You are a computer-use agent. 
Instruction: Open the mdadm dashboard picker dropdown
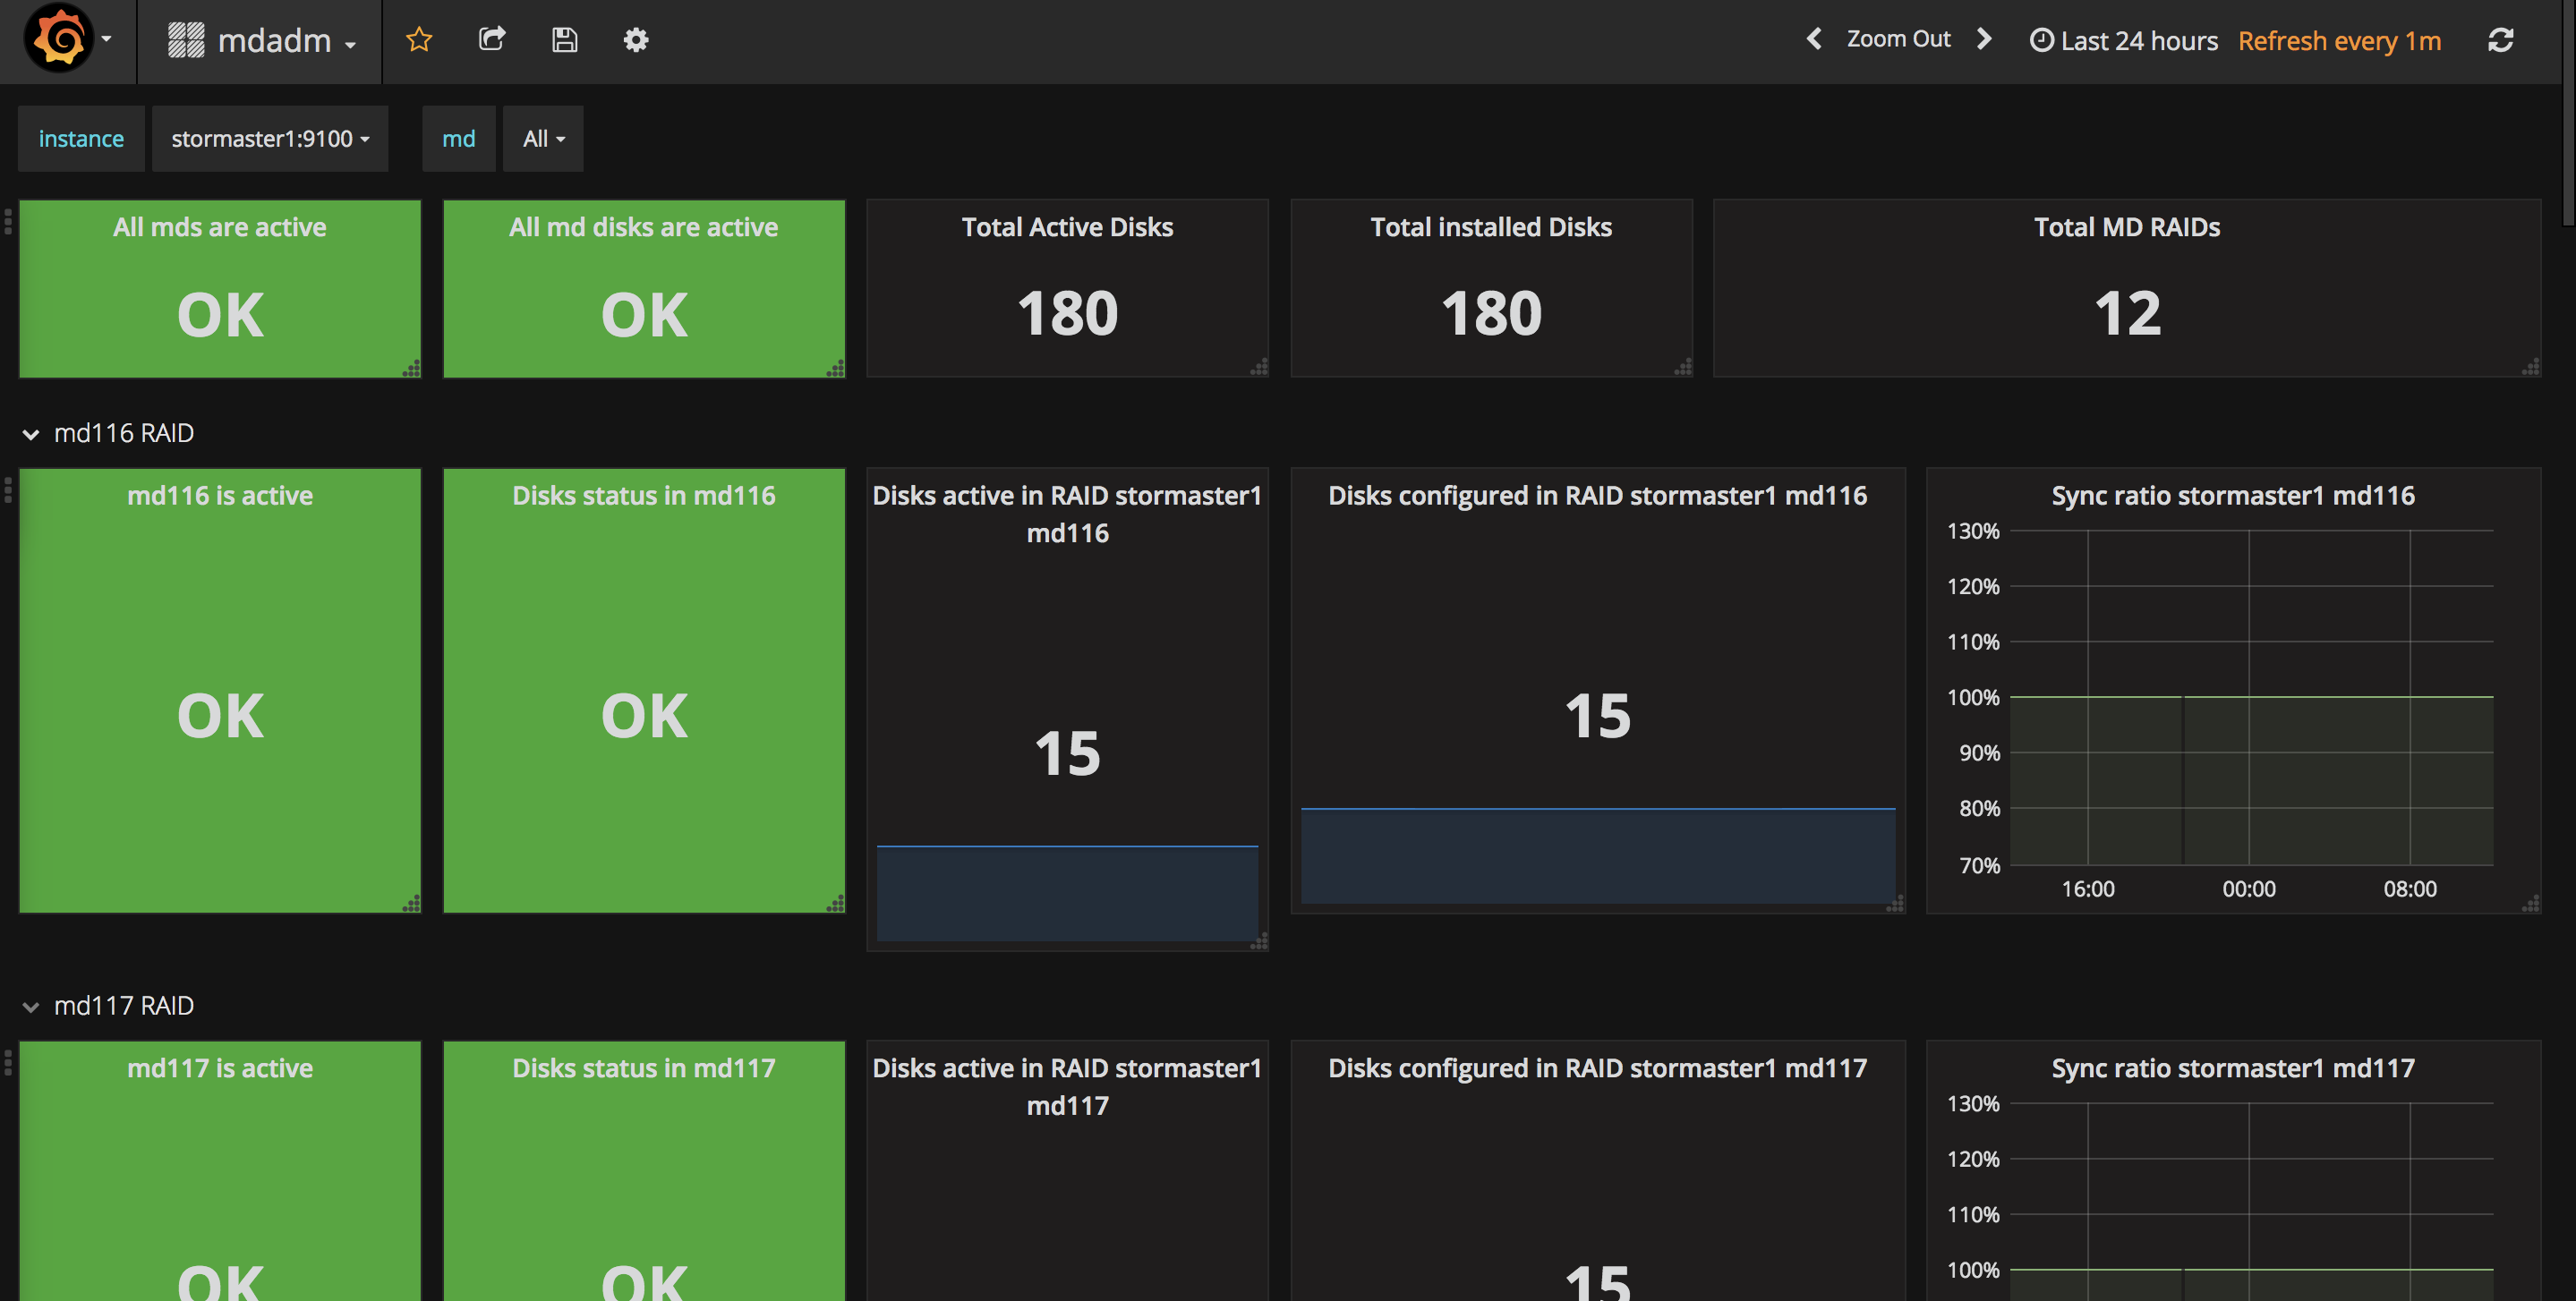click(x=262, y=41)
